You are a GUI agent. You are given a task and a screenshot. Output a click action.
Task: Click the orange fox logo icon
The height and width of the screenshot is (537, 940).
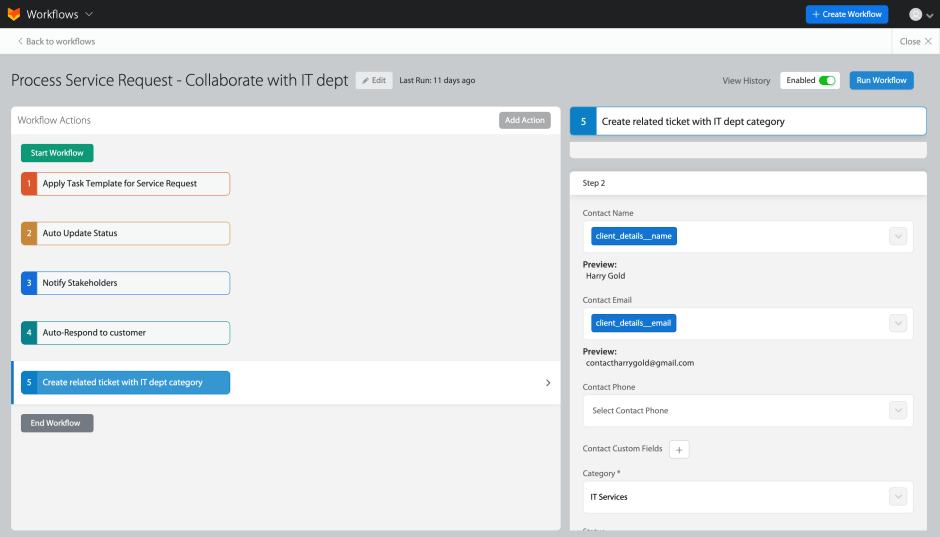tap(13, 14)
